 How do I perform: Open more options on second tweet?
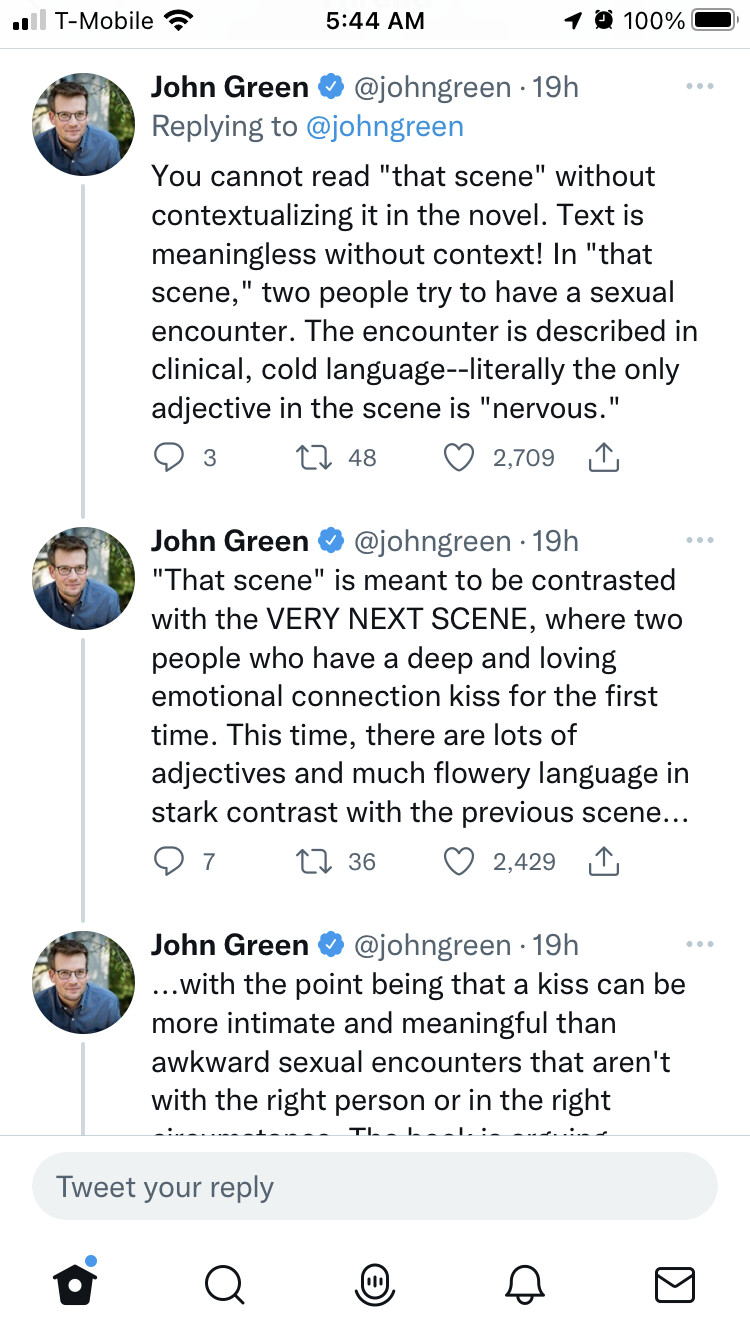700,540
